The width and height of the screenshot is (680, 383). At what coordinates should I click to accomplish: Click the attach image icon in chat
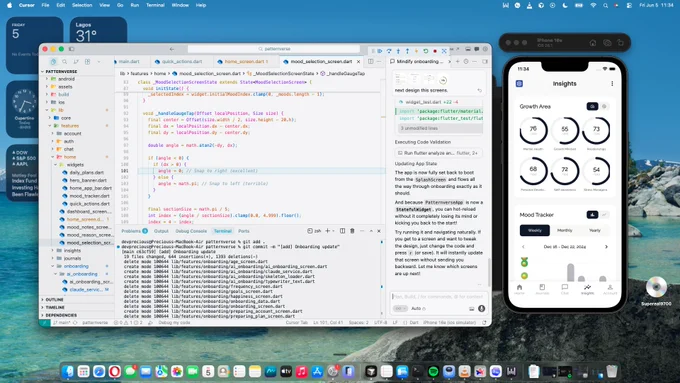(x=471, y=308)
